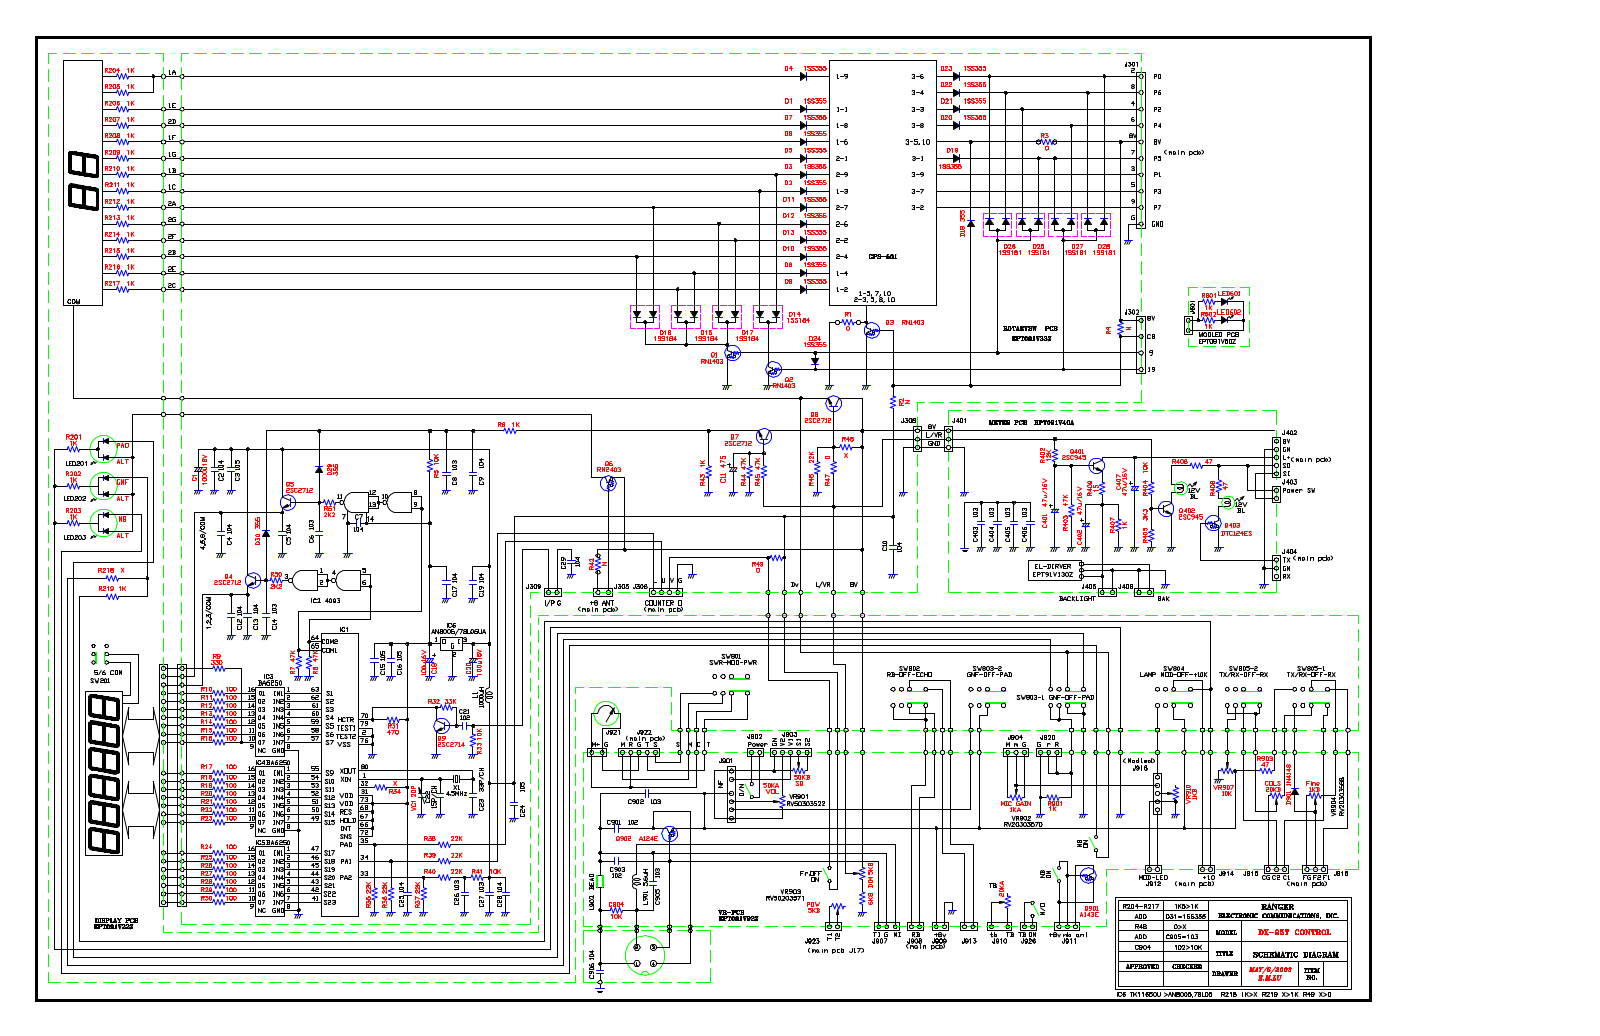Click the DISPLAY PCB label

[116, 921]
